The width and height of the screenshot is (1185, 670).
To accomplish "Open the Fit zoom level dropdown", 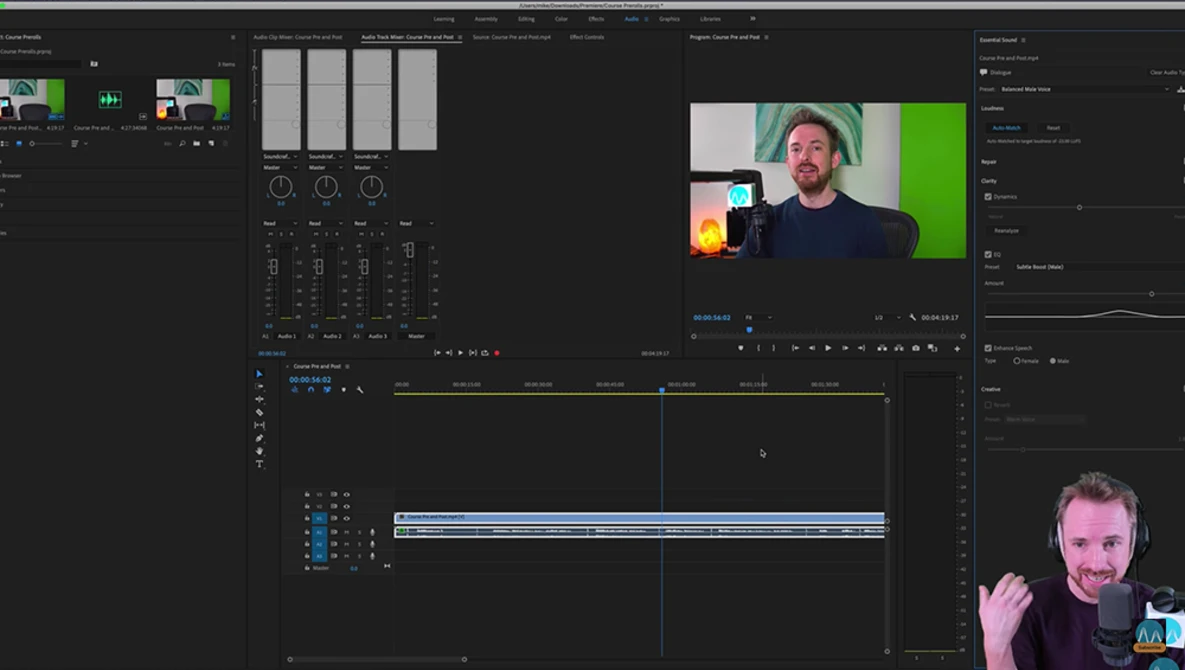I will pyautogui.click(x=757, y=317).
